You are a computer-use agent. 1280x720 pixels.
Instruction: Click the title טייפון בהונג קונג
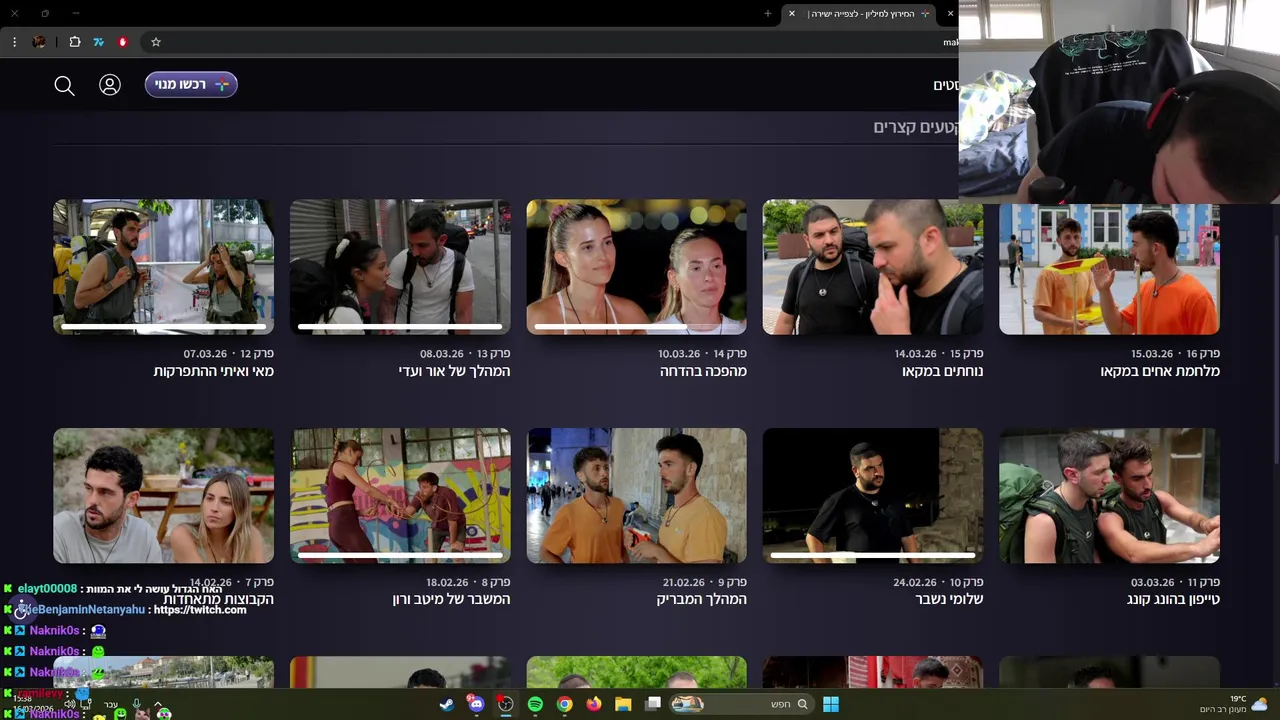click(x=1173, y=599)
